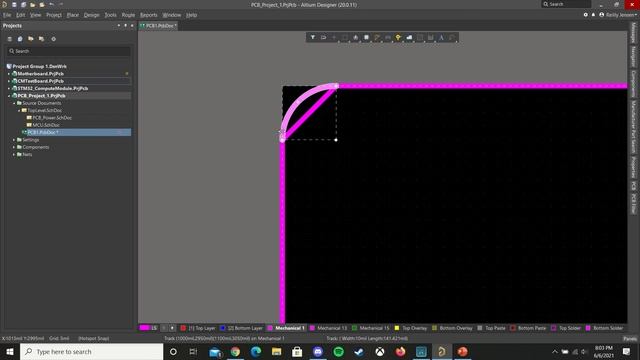Click the place line icon in the Active Bar

pyautogui.click(x=451, y=38)
